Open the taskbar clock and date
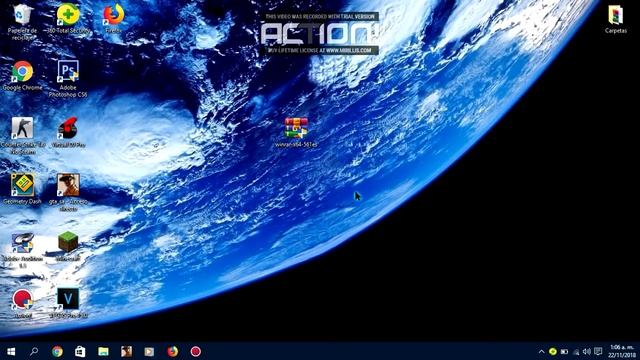 (x=622, y=351)
